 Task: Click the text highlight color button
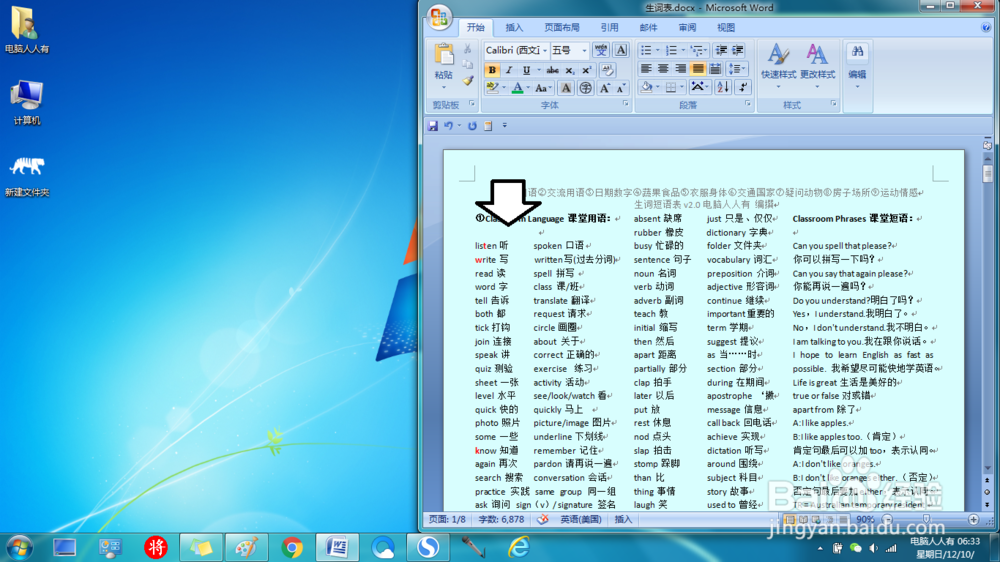point(492,88)
